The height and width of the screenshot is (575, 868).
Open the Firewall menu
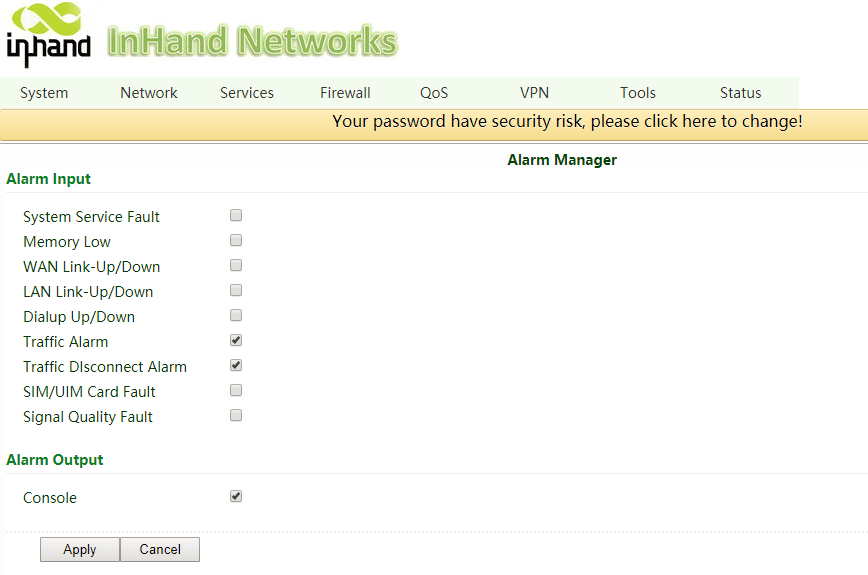pos(345,93)
